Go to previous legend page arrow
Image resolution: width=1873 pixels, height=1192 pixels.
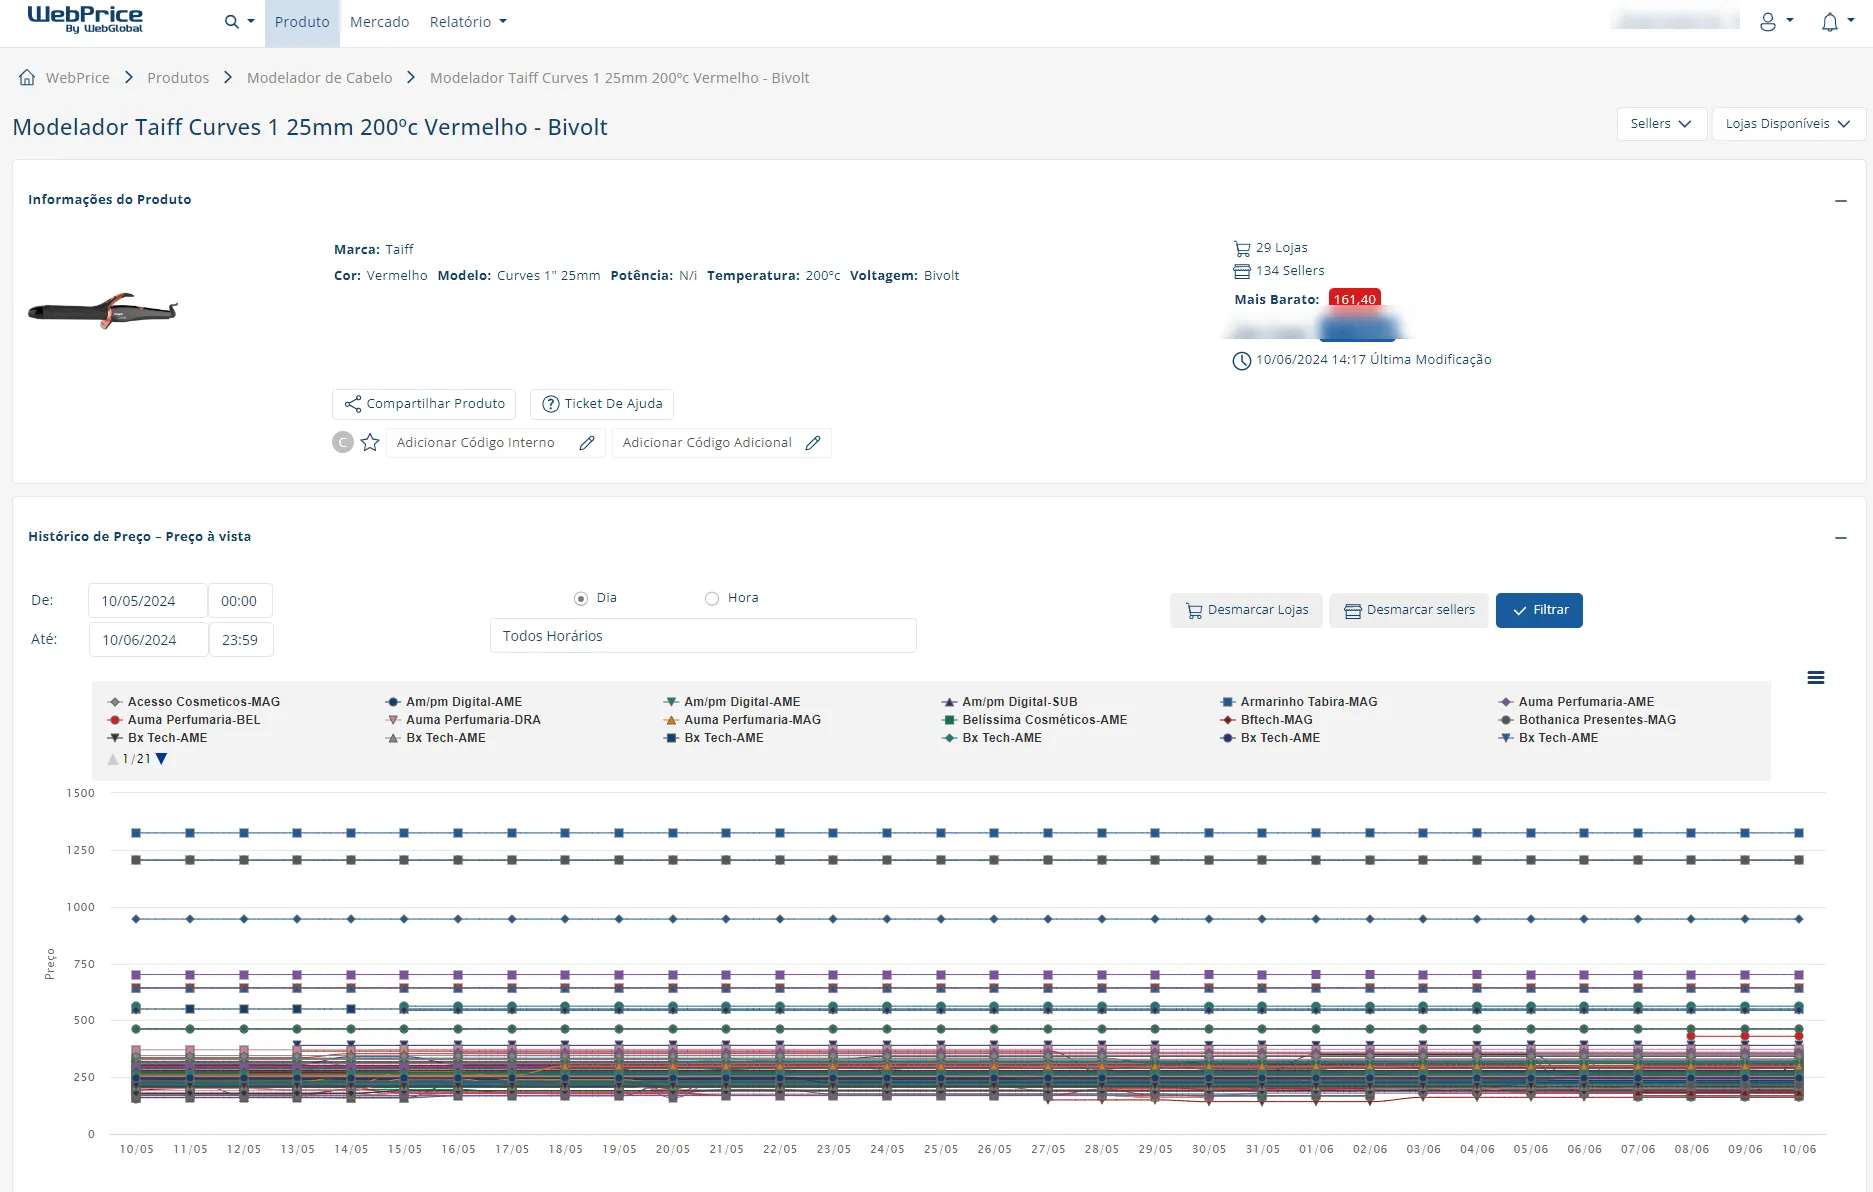tap(113, 759)
